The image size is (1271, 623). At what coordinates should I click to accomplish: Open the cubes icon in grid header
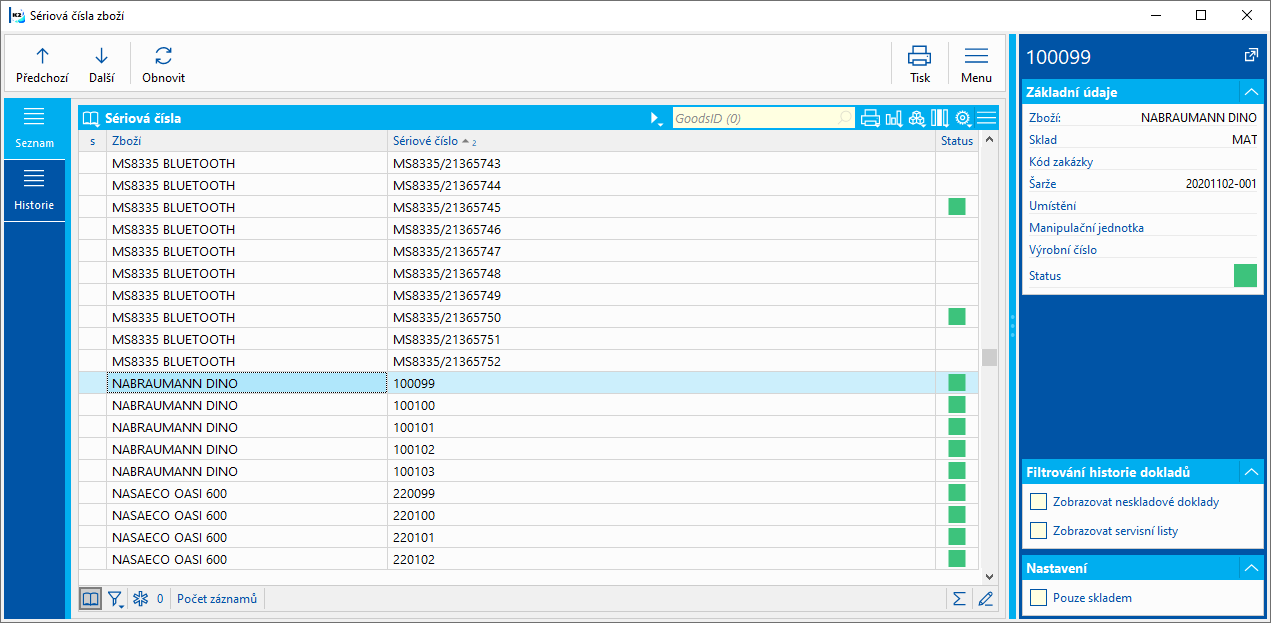tap(917, 118)
